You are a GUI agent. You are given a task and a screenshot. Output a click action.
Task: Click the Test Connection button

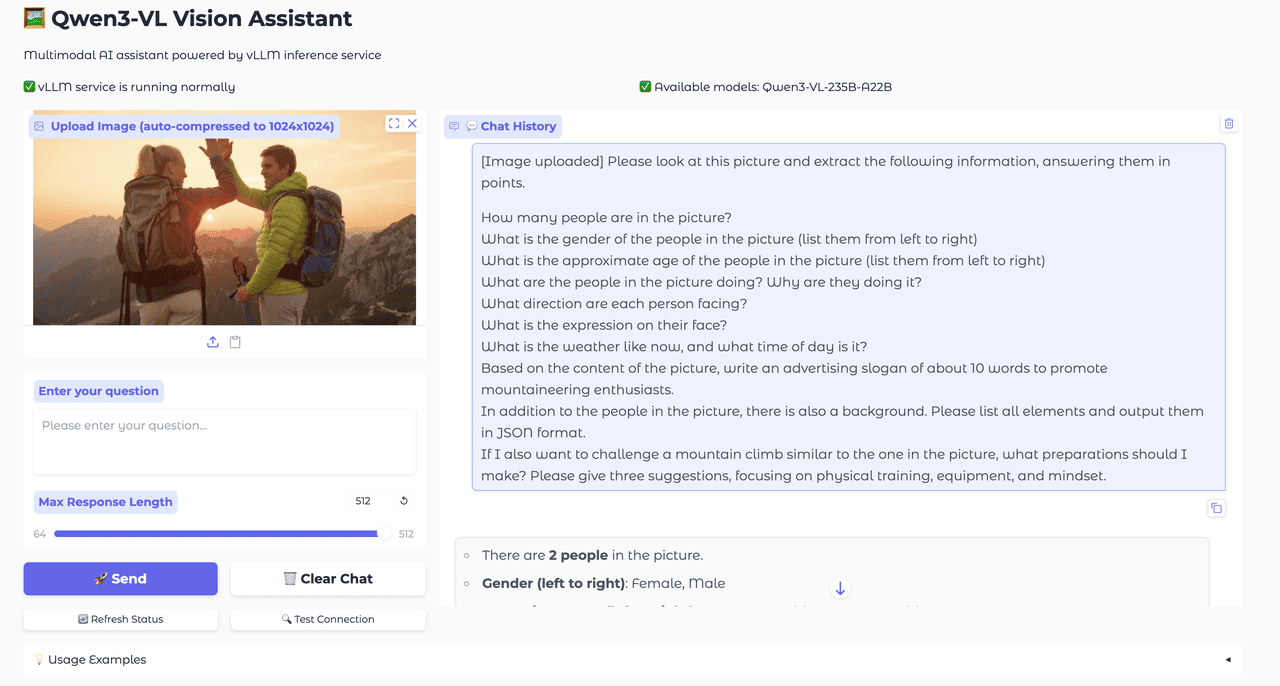pos(328,619)
